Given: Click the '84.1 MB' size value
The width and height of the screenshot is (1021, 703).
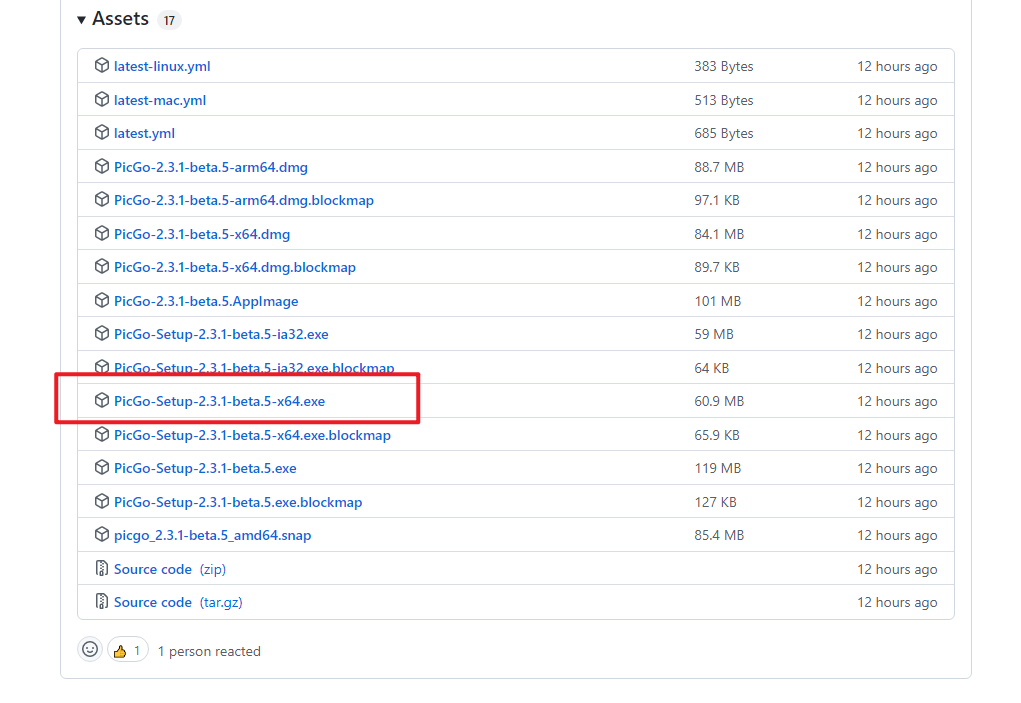Looking at the screenshot, I should pyautogui.click(x=719, y=234).
